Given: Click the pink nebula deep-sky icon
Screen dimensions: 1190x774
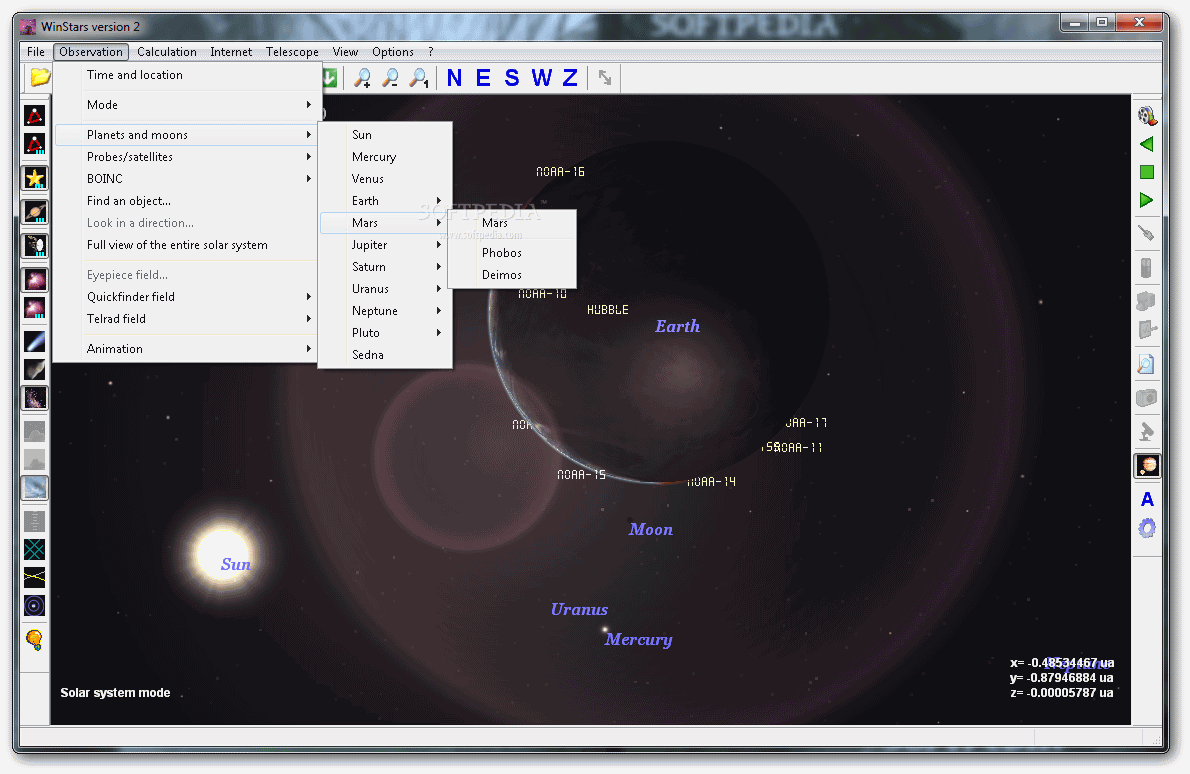Looking at the screenshot, I should coord(35,279).
